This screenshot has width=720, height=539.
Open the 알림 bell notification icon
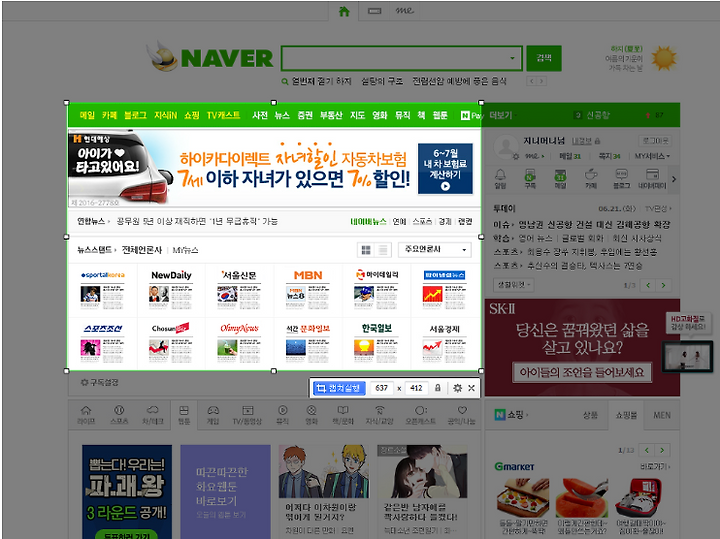point(500,179)
